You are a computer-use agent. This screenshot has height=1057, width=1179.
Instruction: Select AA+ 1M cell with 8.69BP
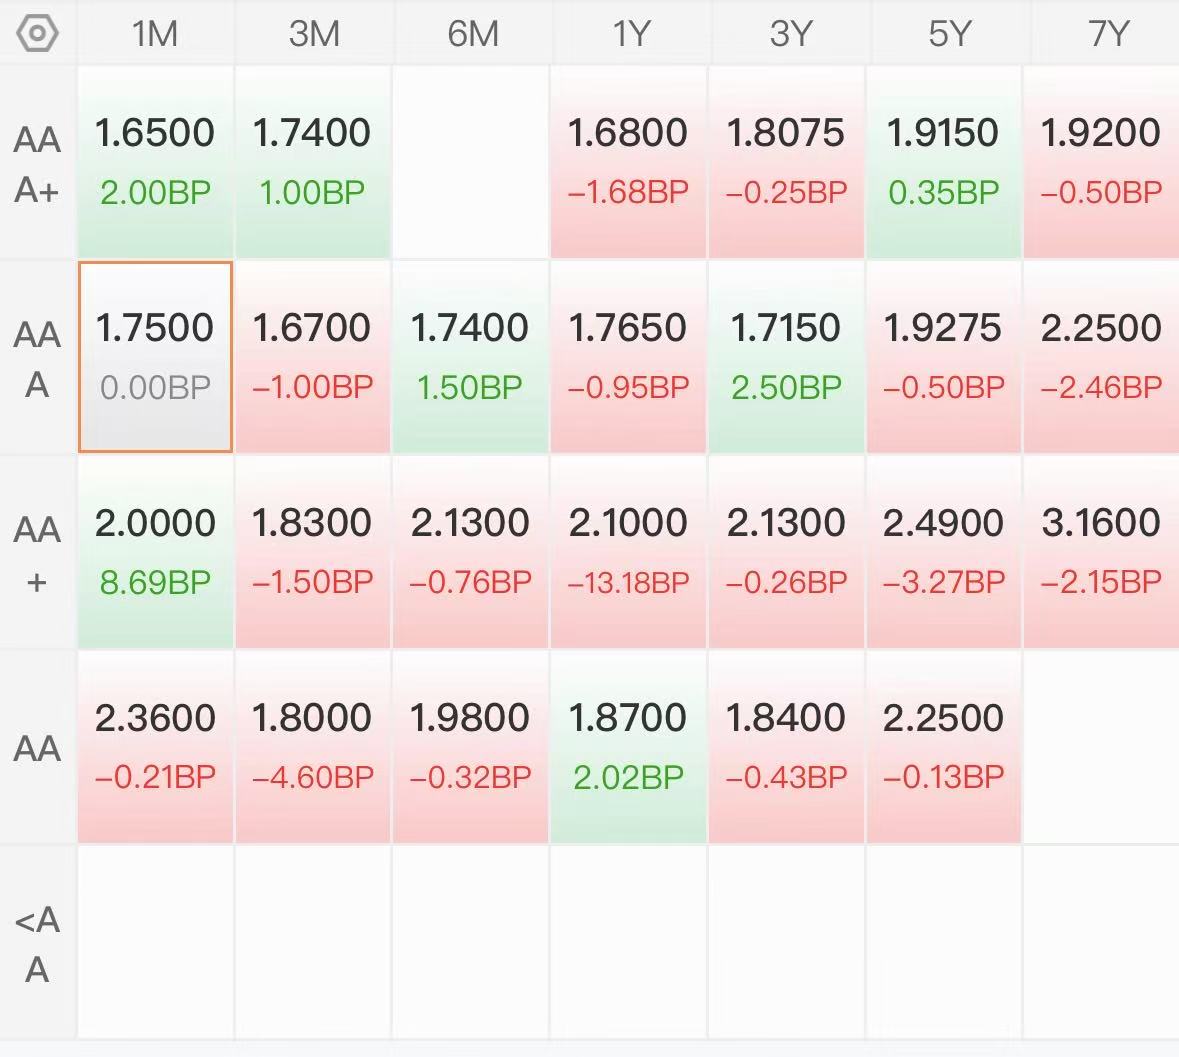click(156, 553)
